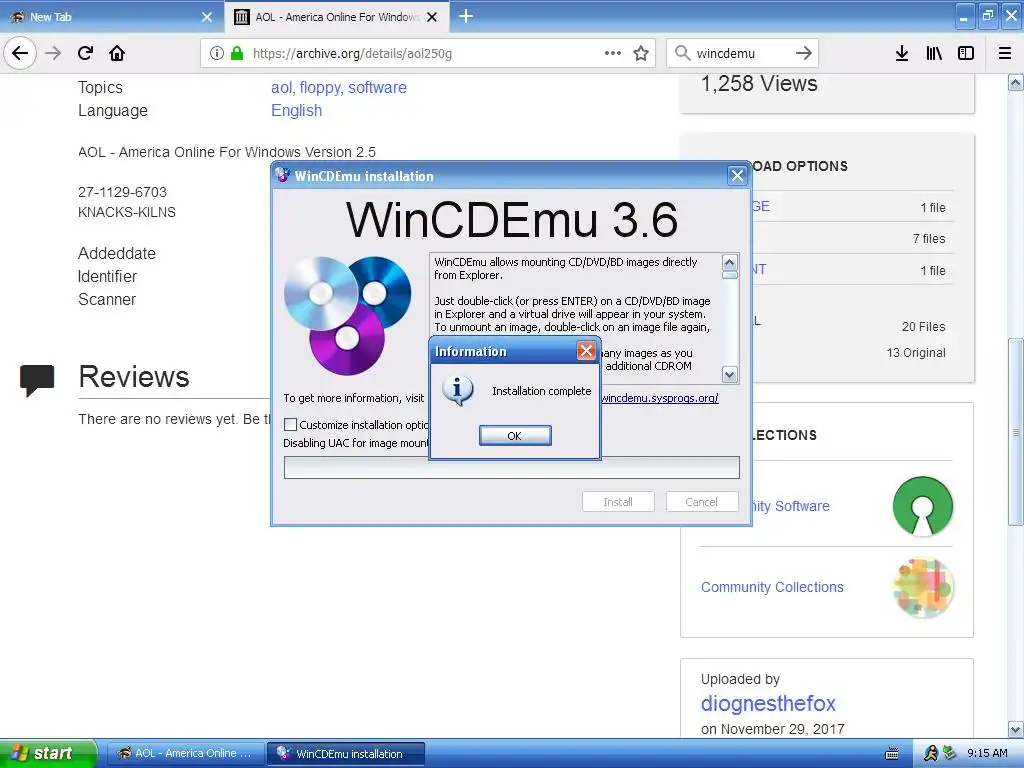The width and height of the screenshot is (1024, 768).
Task: Close the Information dialog with the X
Action: click(x=586, y=351)
